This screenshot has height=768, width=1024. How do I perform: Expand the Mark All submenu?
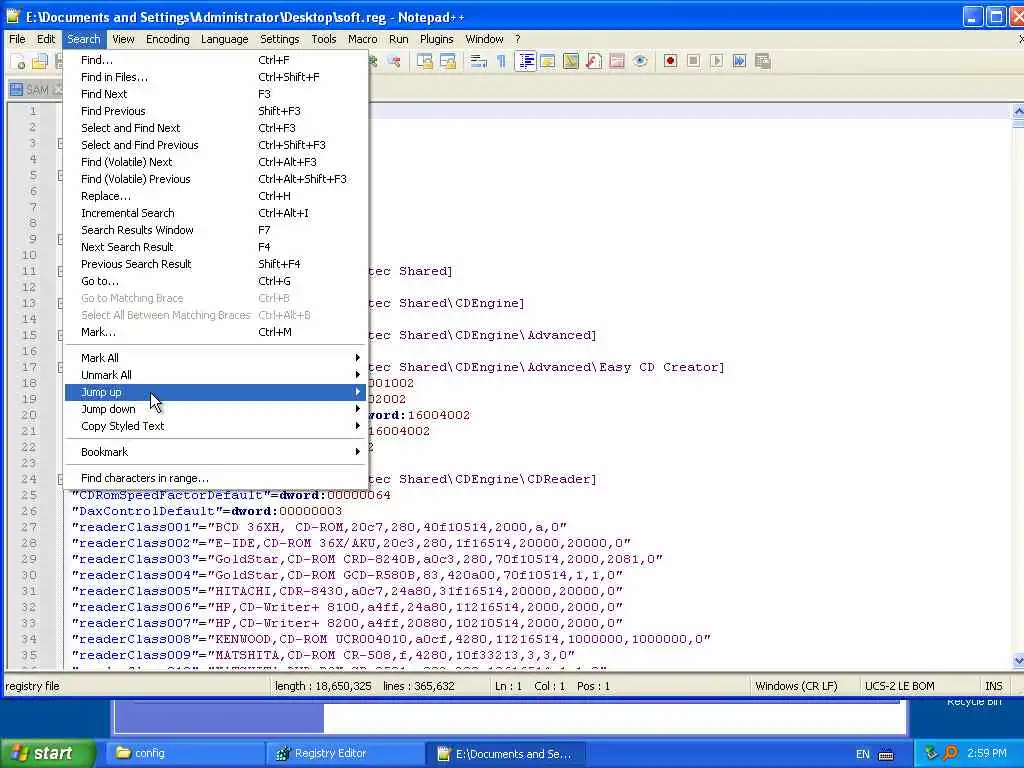point(215,358)
